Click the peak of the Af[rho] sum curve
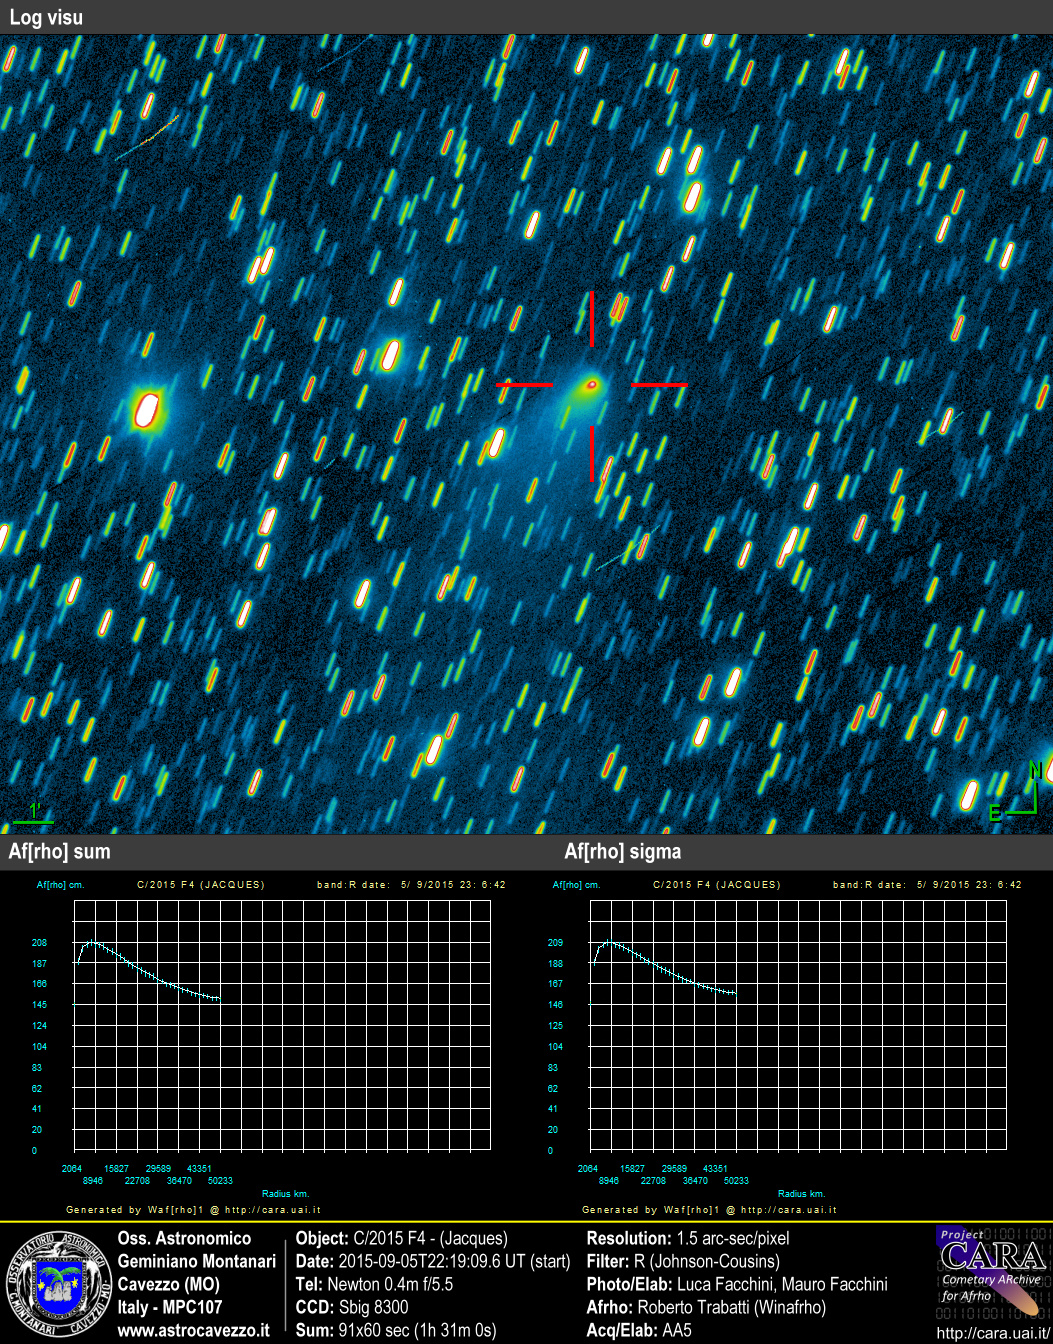1053x1344 pixels. pos(91,942)
